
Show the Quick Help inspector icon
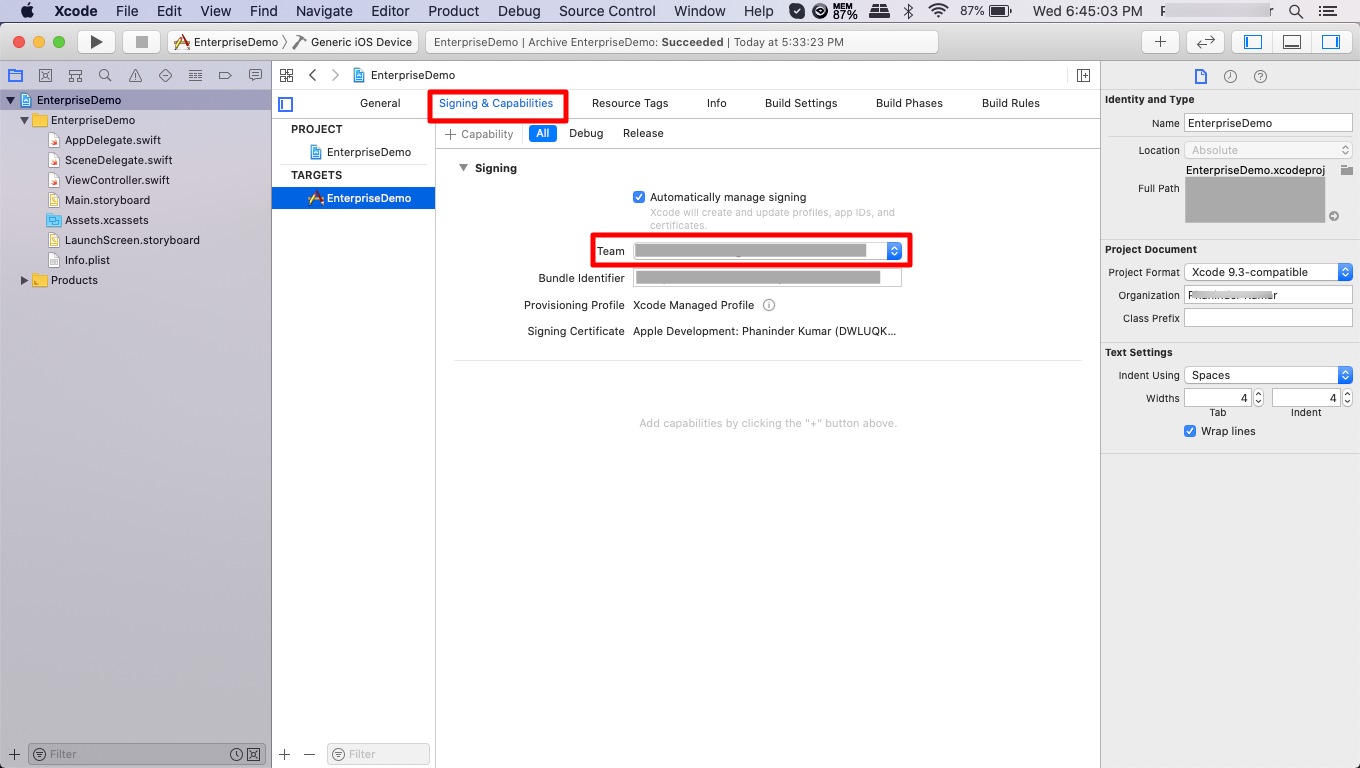click(x=1260, y=76)
